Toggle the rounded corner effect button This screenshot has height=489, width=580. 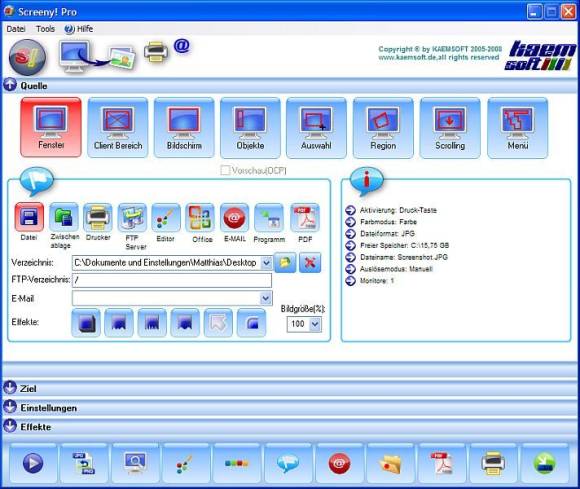click(252, 323)
